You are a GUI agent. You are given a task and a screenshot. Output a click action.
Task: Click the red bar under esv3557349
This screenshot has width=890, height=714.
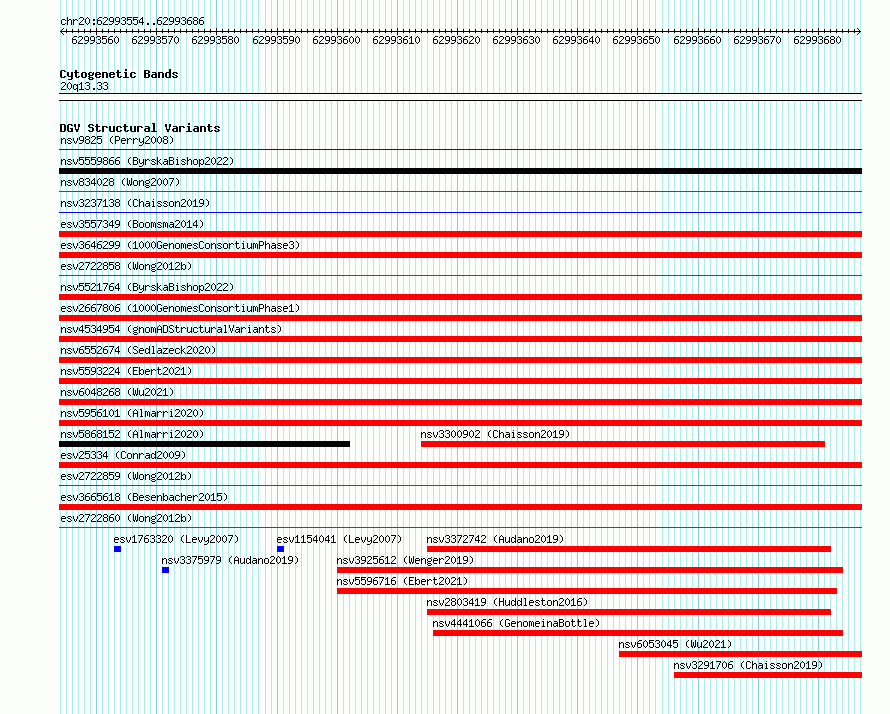coord(460,234)
